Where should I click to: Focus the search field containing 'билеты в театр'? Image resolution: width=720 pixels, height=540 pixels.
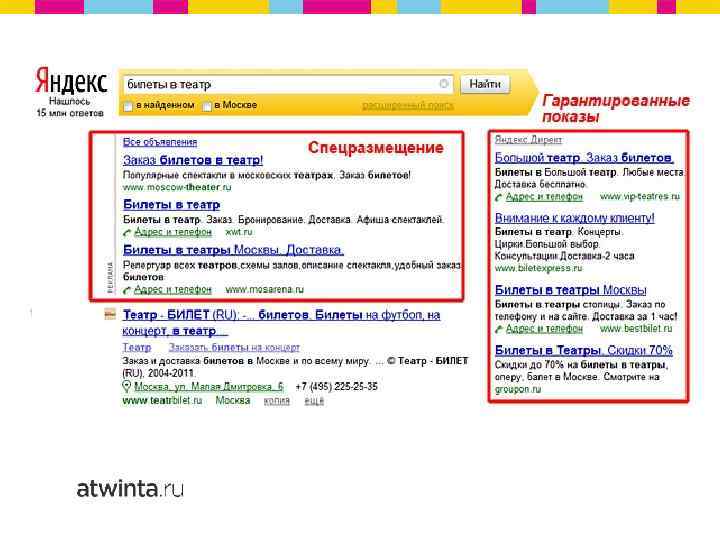pos(287,84)
